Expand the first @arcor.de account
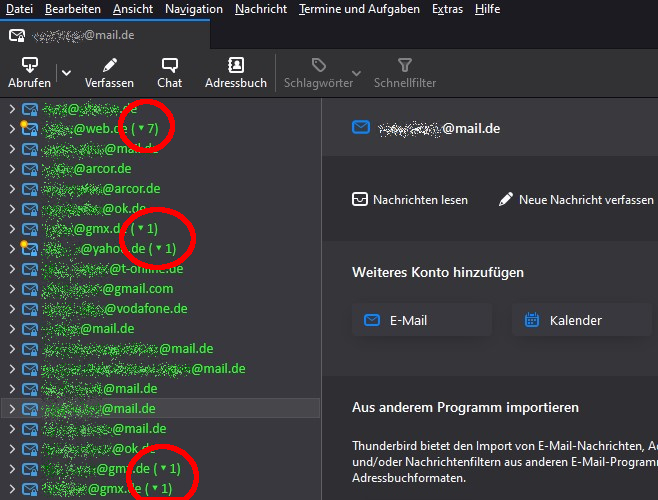Image resolution: width=658 pixels, height=500 pixels. coord(12,169)
